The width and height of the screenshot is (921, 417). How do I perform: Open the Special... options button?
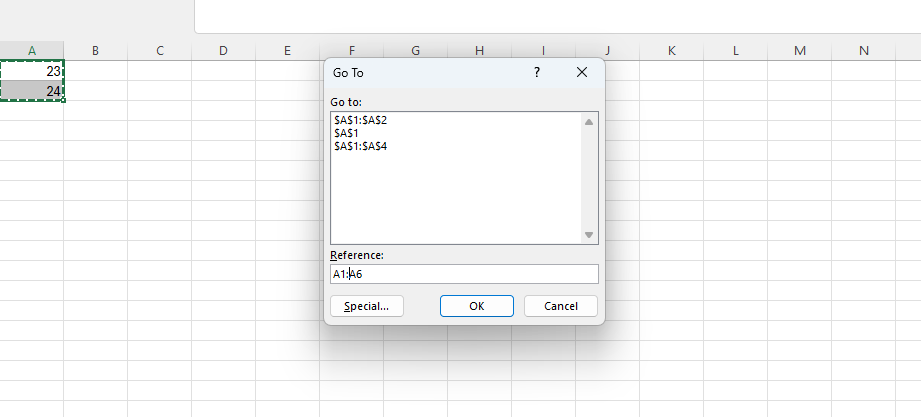(367, 306)
